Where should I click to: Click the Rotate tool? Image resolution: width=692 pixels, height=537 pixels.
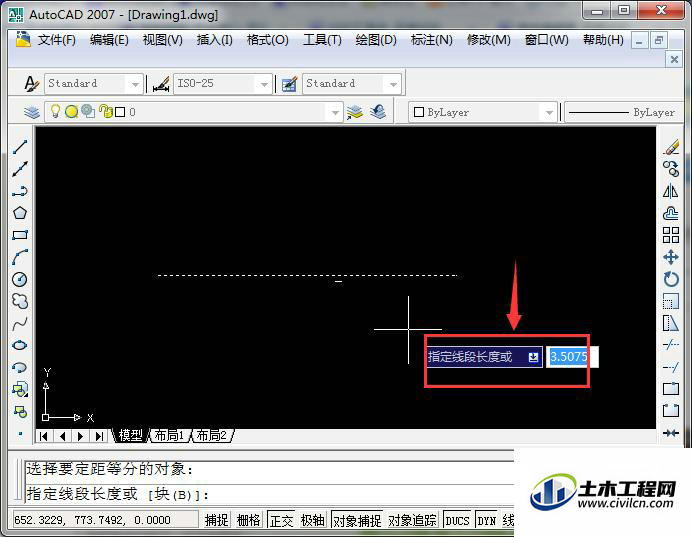(671, 279)
